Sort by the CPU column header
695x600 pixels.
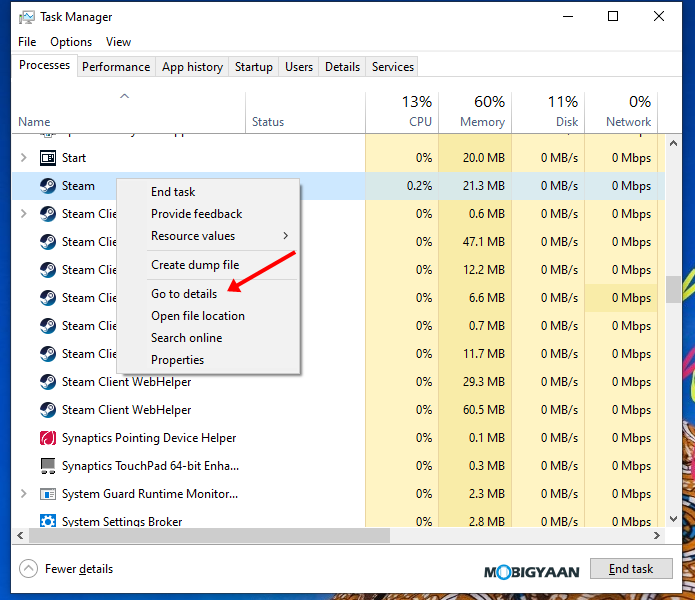click(402, 112)
